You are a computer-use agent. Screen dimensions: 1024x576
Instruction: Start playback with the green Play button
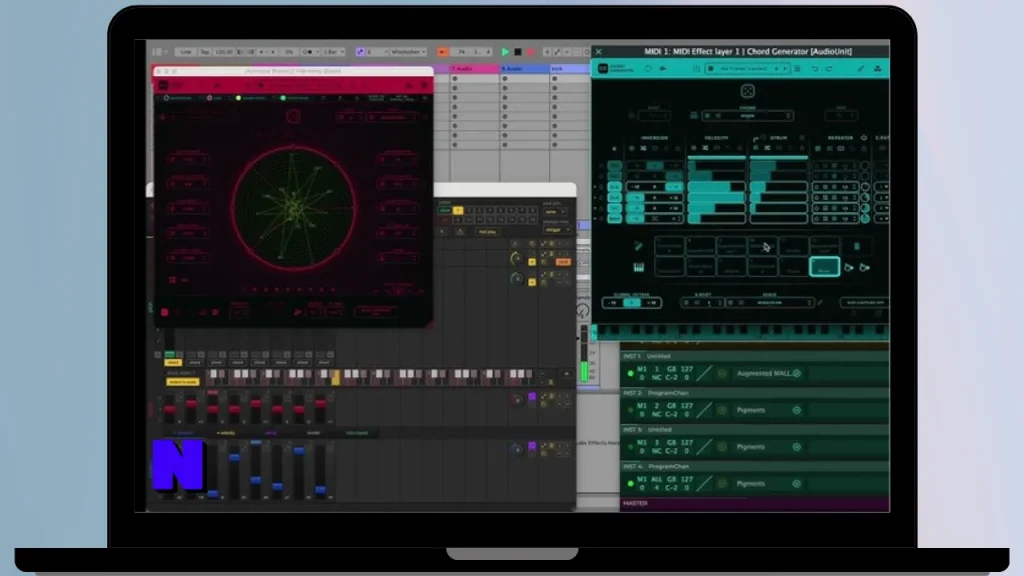(x=505, y=52)
